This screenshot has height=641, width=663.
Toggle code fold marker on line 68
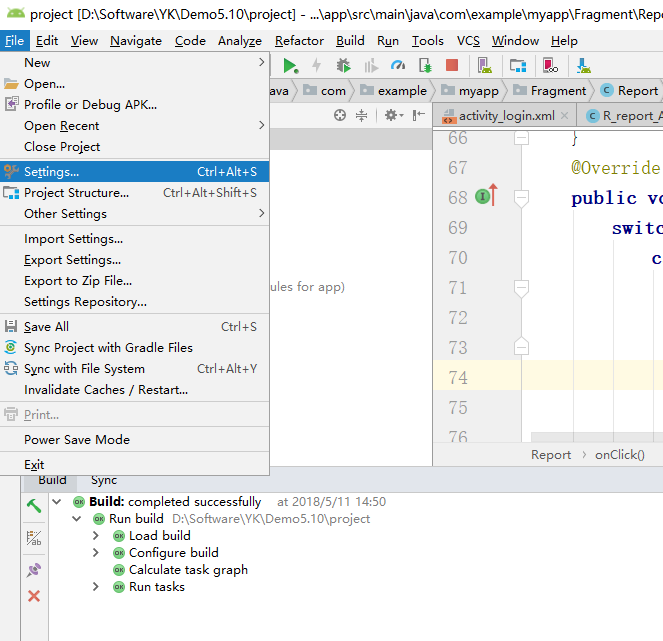(521, 198)
